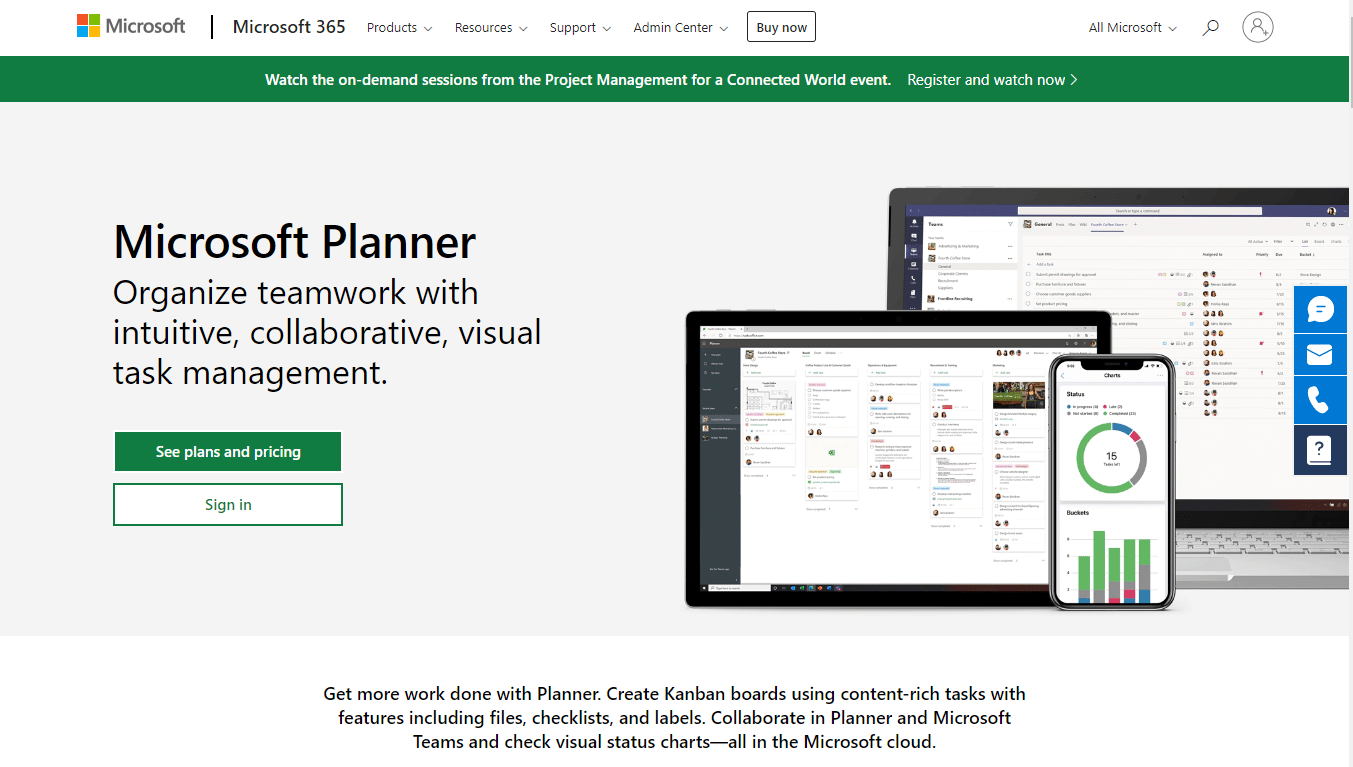Open the search by clicking the magnifier icon
Image resolution: width=1353 pixels, height=767 pixels.
1210,28
